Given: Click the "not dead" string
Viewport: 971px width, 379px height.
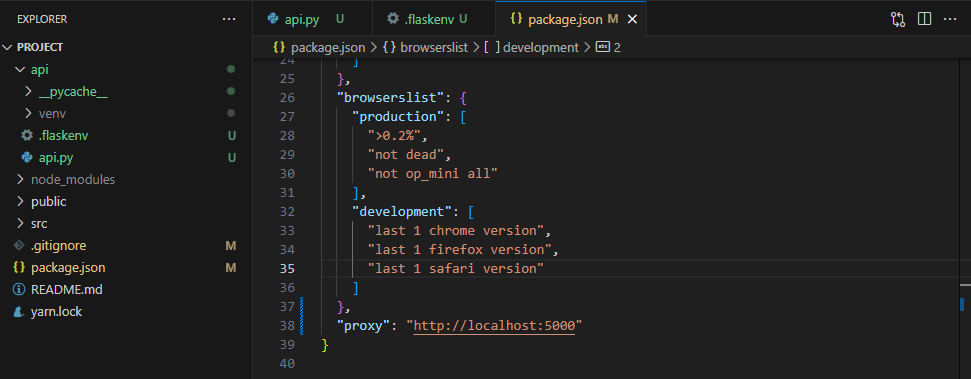Looking at the screenshot, I should click(406, 154).
